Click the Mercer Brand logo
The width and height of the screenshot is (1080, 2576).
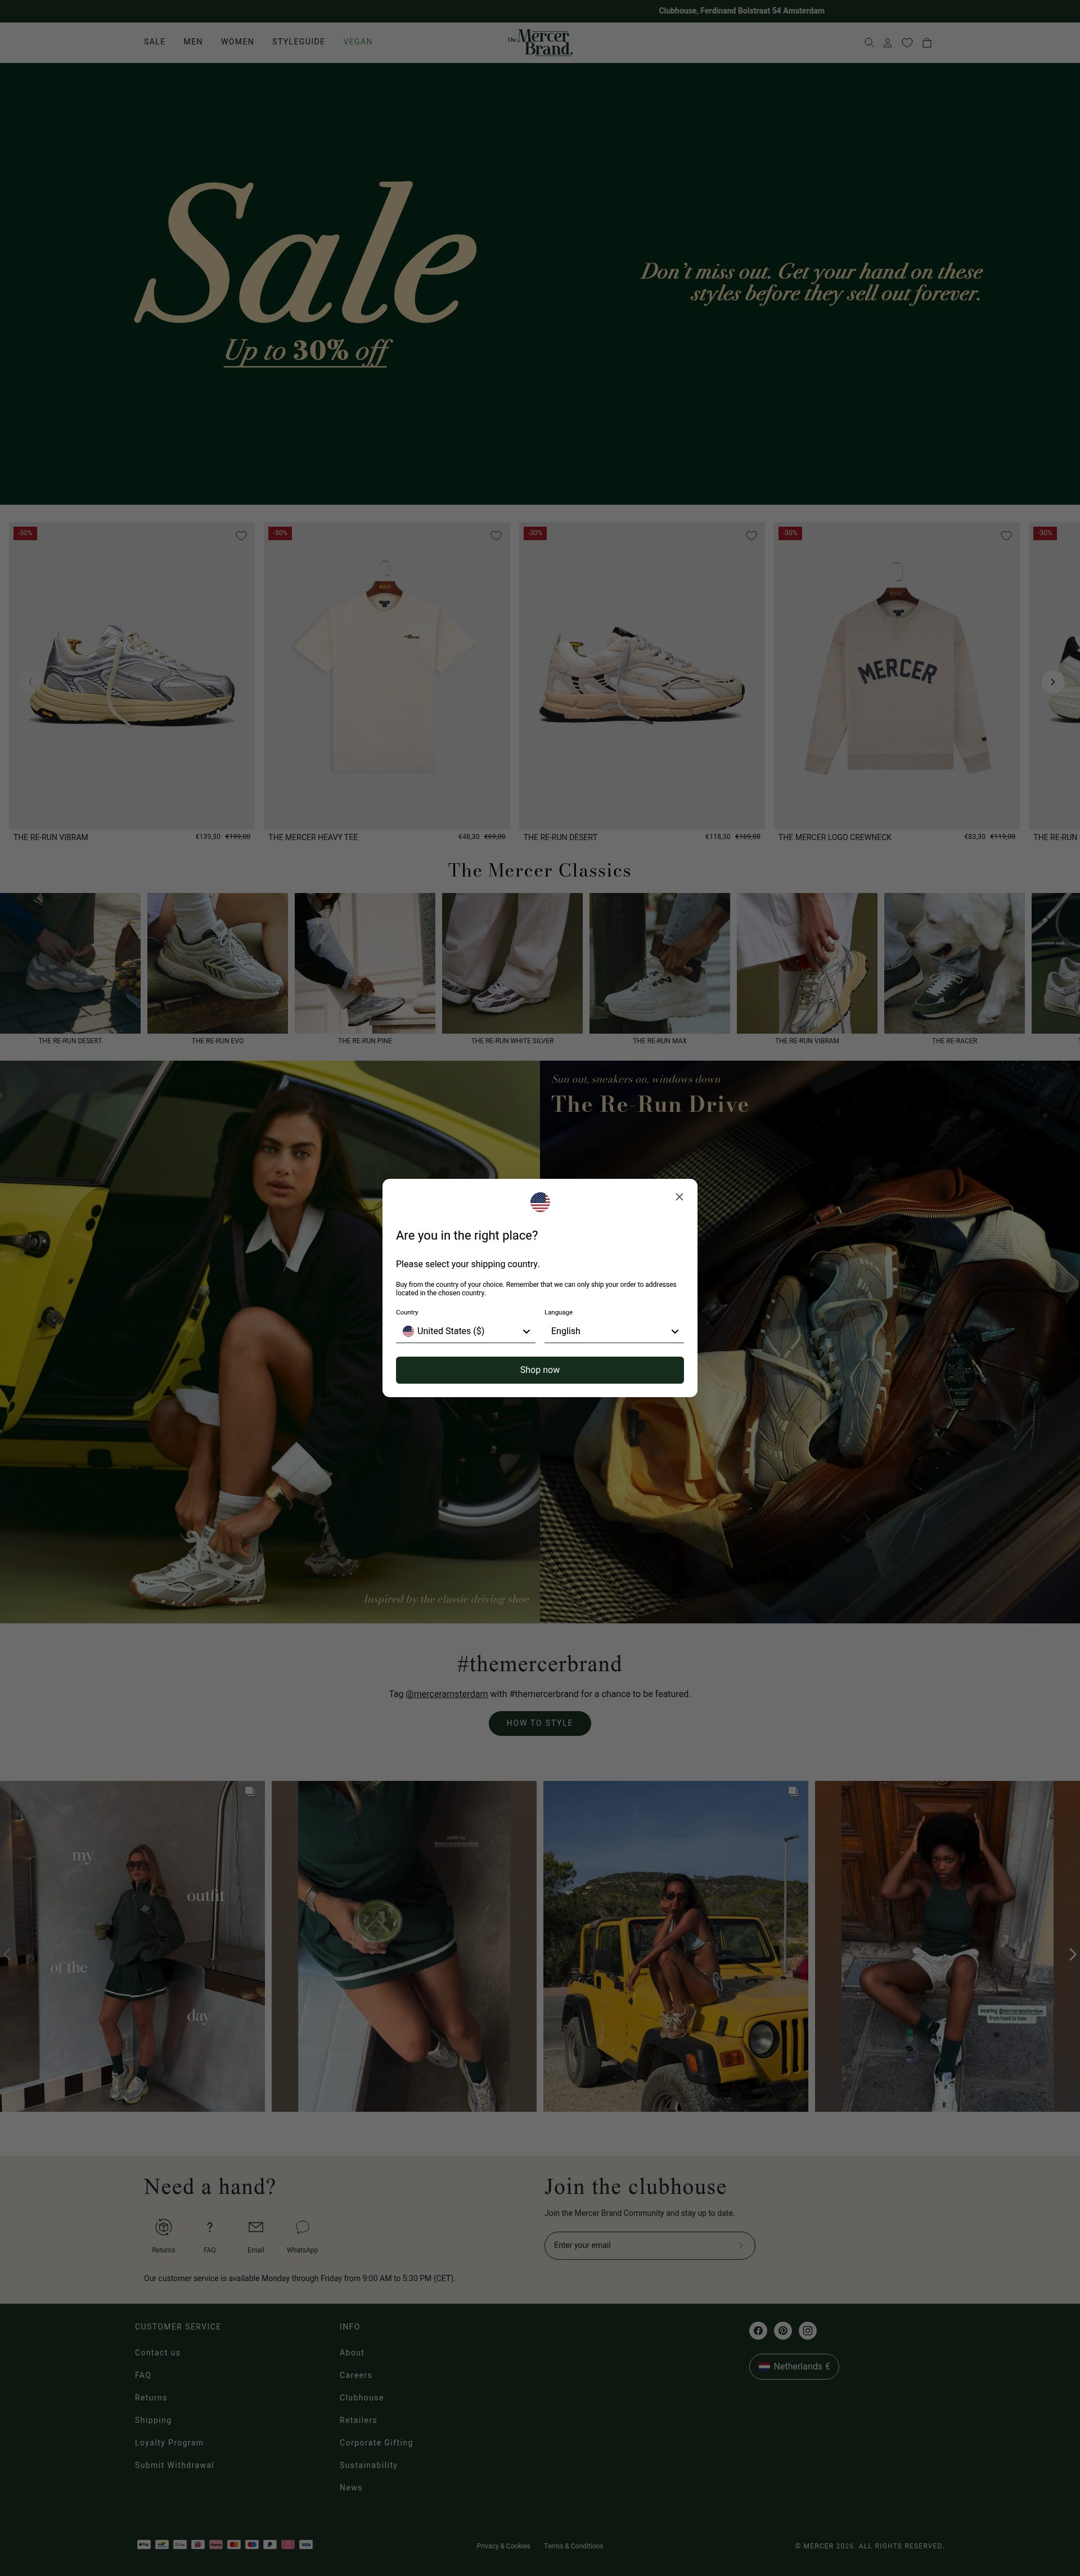pos(540,42)
